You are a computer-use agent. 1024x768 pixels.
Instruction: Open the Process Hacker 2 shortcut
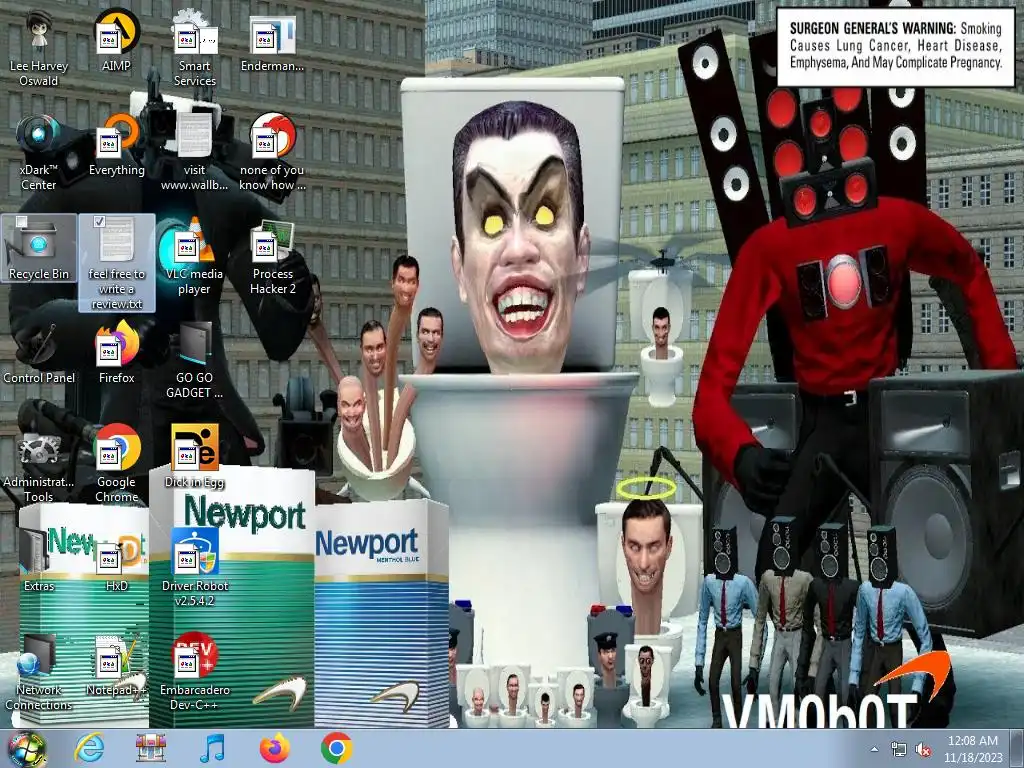272,257
